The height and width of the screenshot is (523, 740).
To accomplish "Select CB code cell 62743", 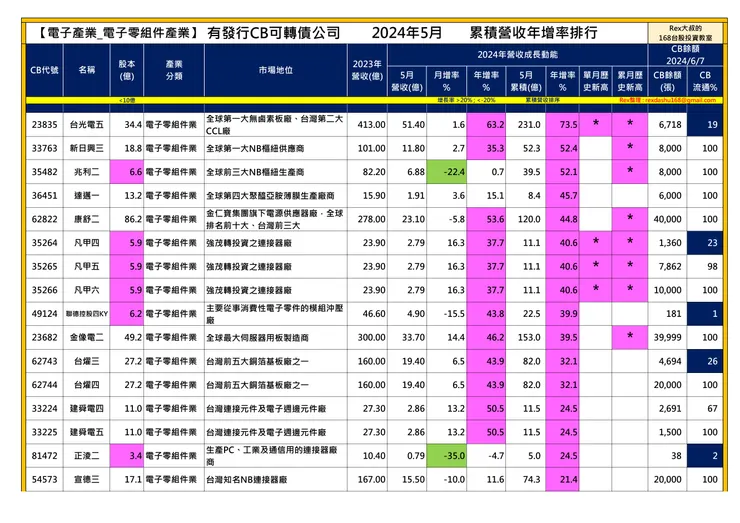I will coord(44,361).
